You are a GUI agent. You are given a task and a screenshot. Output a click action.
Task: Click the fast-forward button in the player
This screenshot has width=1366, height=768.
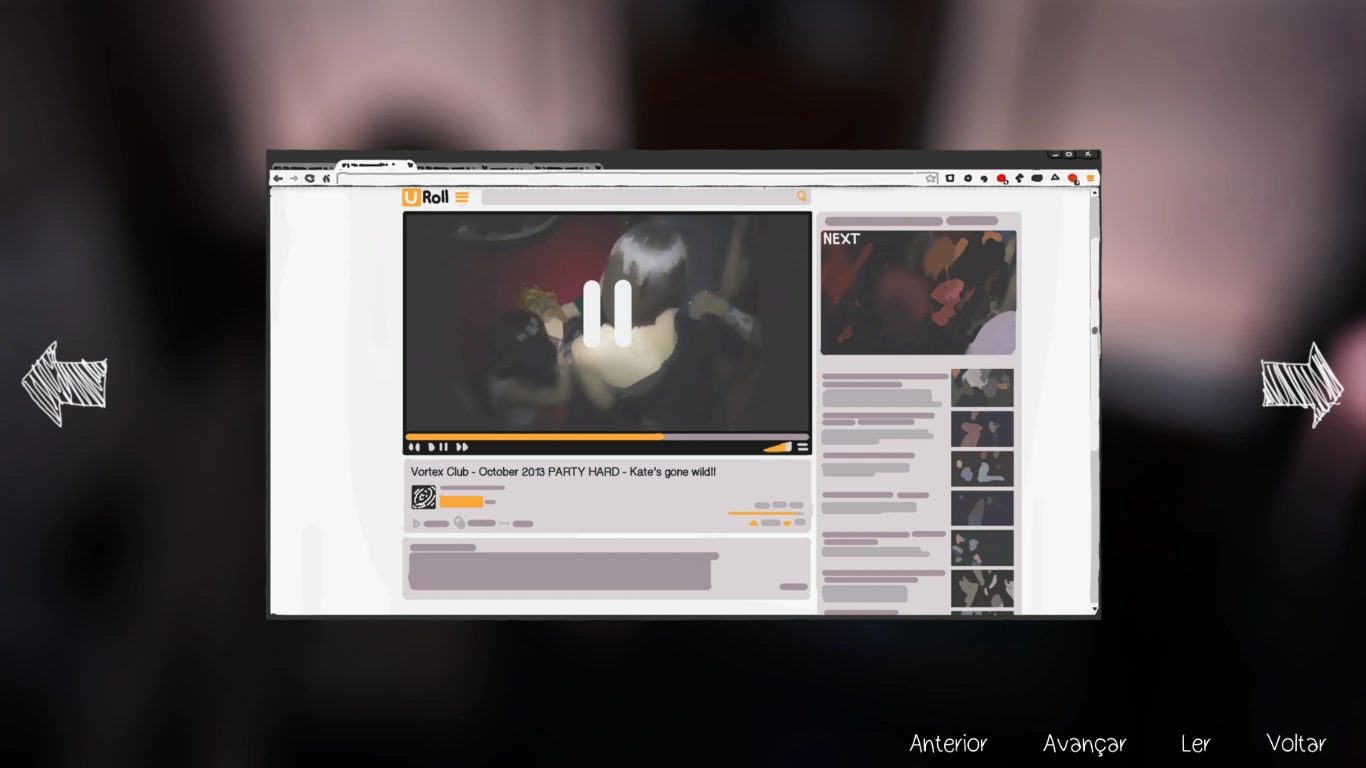[x=462, y=447]
